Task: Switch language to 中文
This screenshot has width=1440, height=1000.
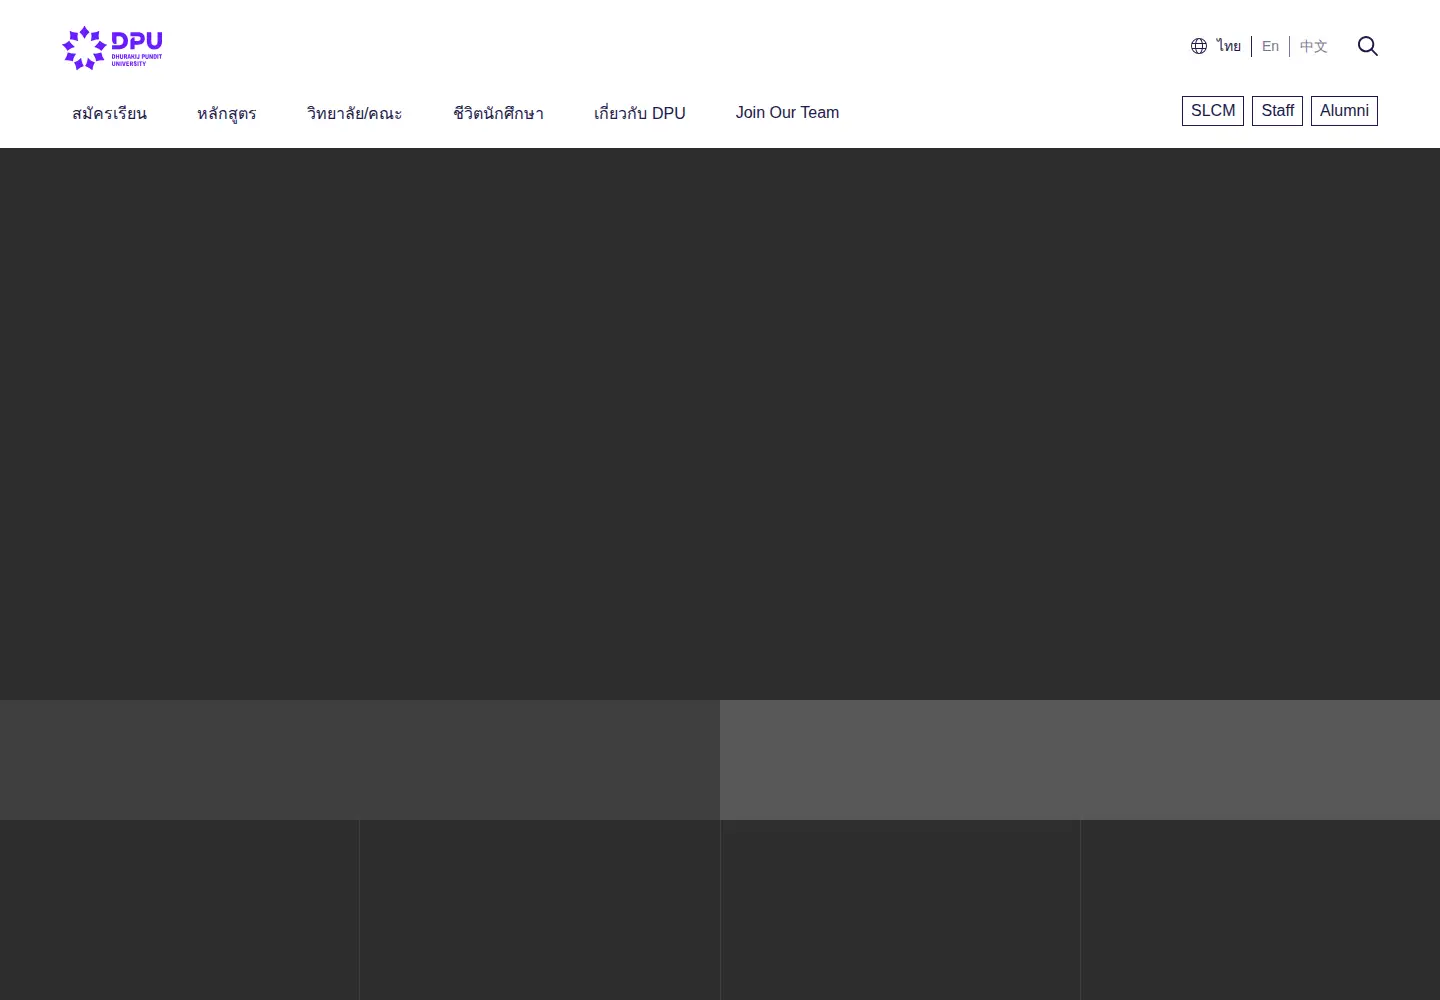Action: 1313,46
